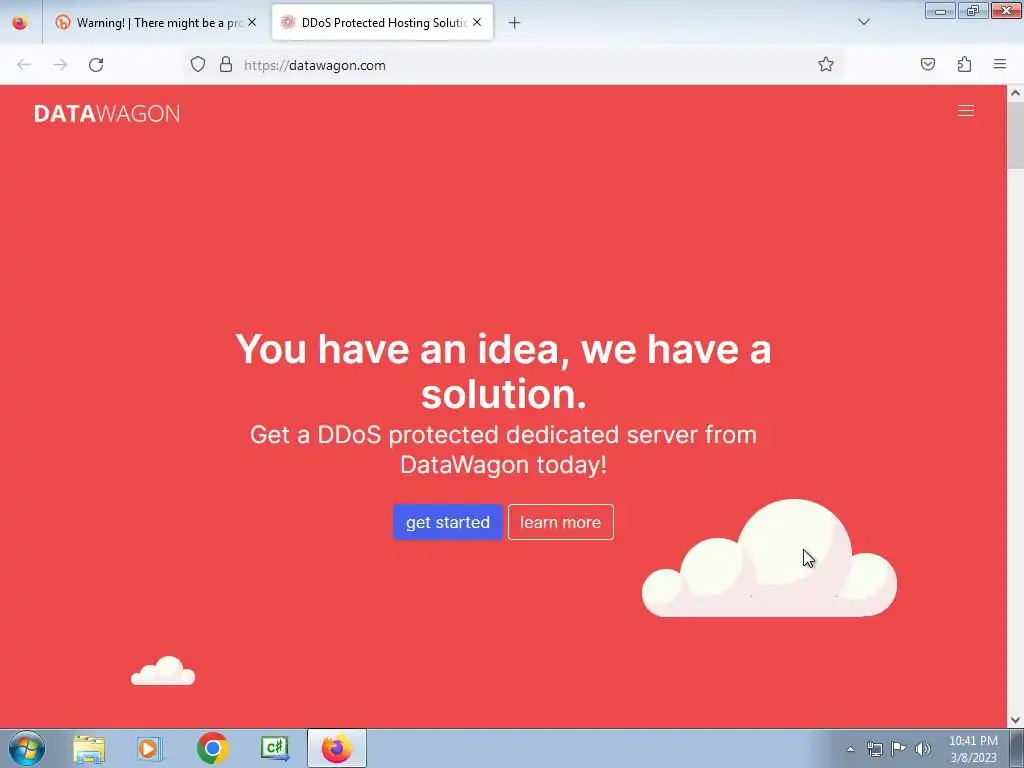Click the page scrollbar up arrow
Viewport: 1024px width, 768px height.
[1015, 93]
